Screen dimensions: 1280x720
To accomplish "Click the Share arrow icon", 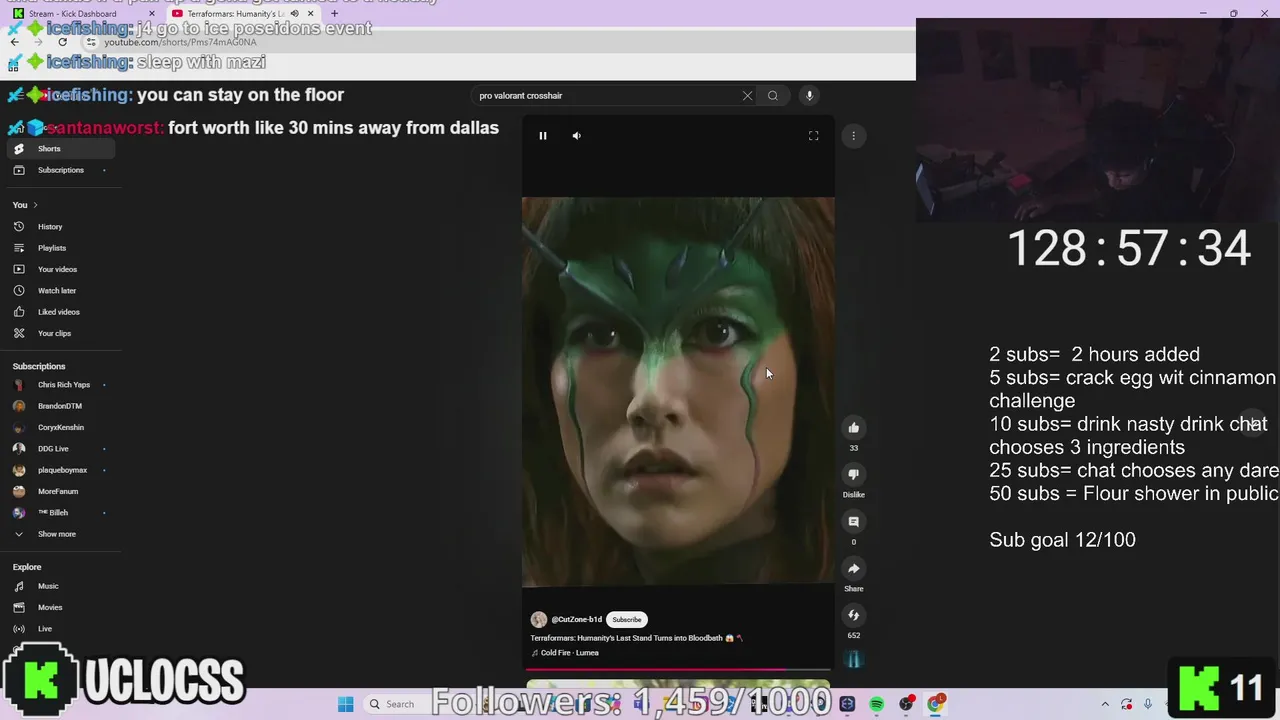I will pos(854,569).
